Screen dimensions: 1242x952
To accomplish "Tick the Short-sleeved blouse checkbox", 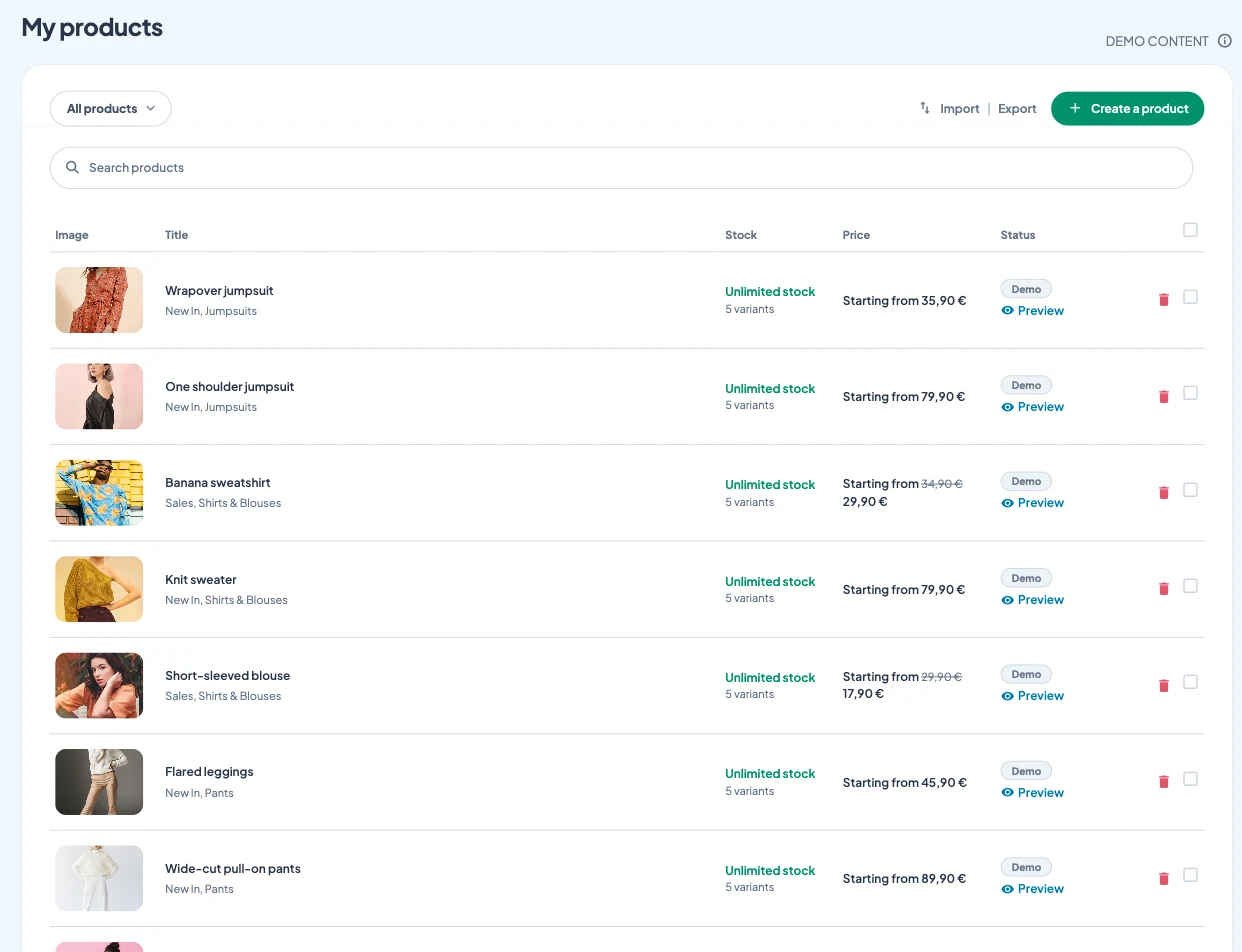I will pyautogui.click(x=1190, y=682).
